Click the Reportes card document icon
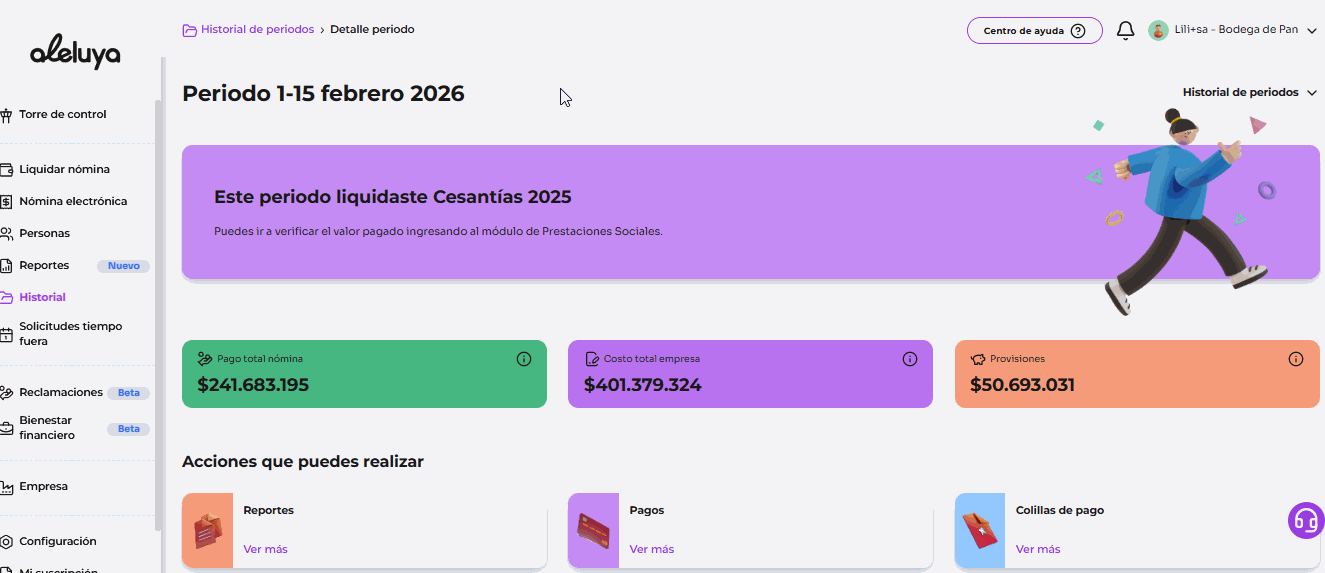The image size is (1325, 573). coord(208,530)
